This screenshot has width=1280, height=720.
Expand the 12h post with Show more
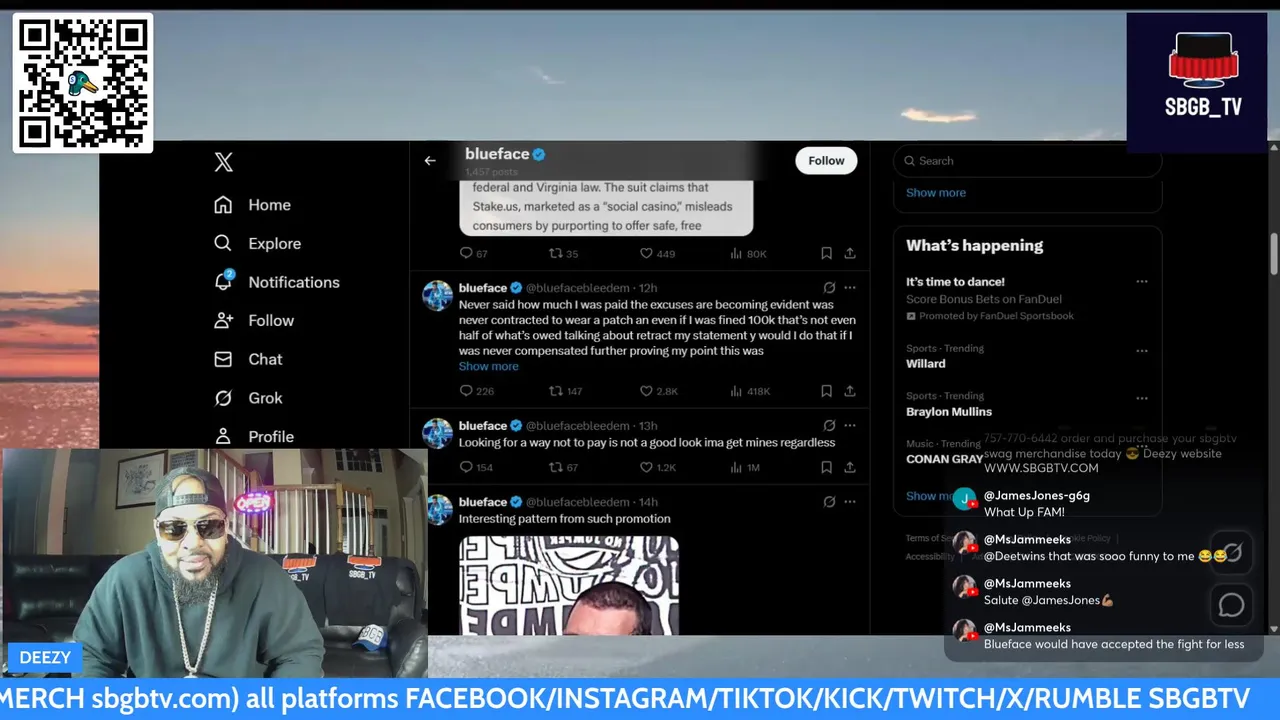click(x=488, y=366)
